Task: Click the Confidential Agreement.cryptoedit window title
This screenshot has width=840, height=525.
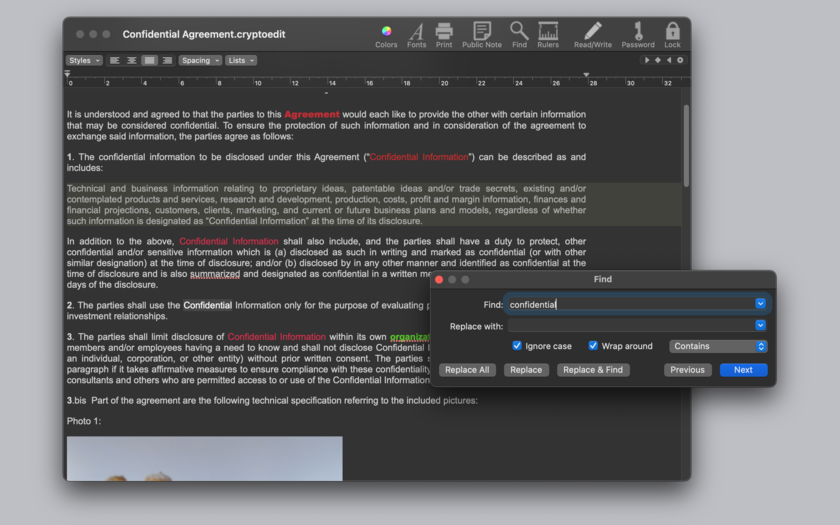Action: (x=204, y=34)
